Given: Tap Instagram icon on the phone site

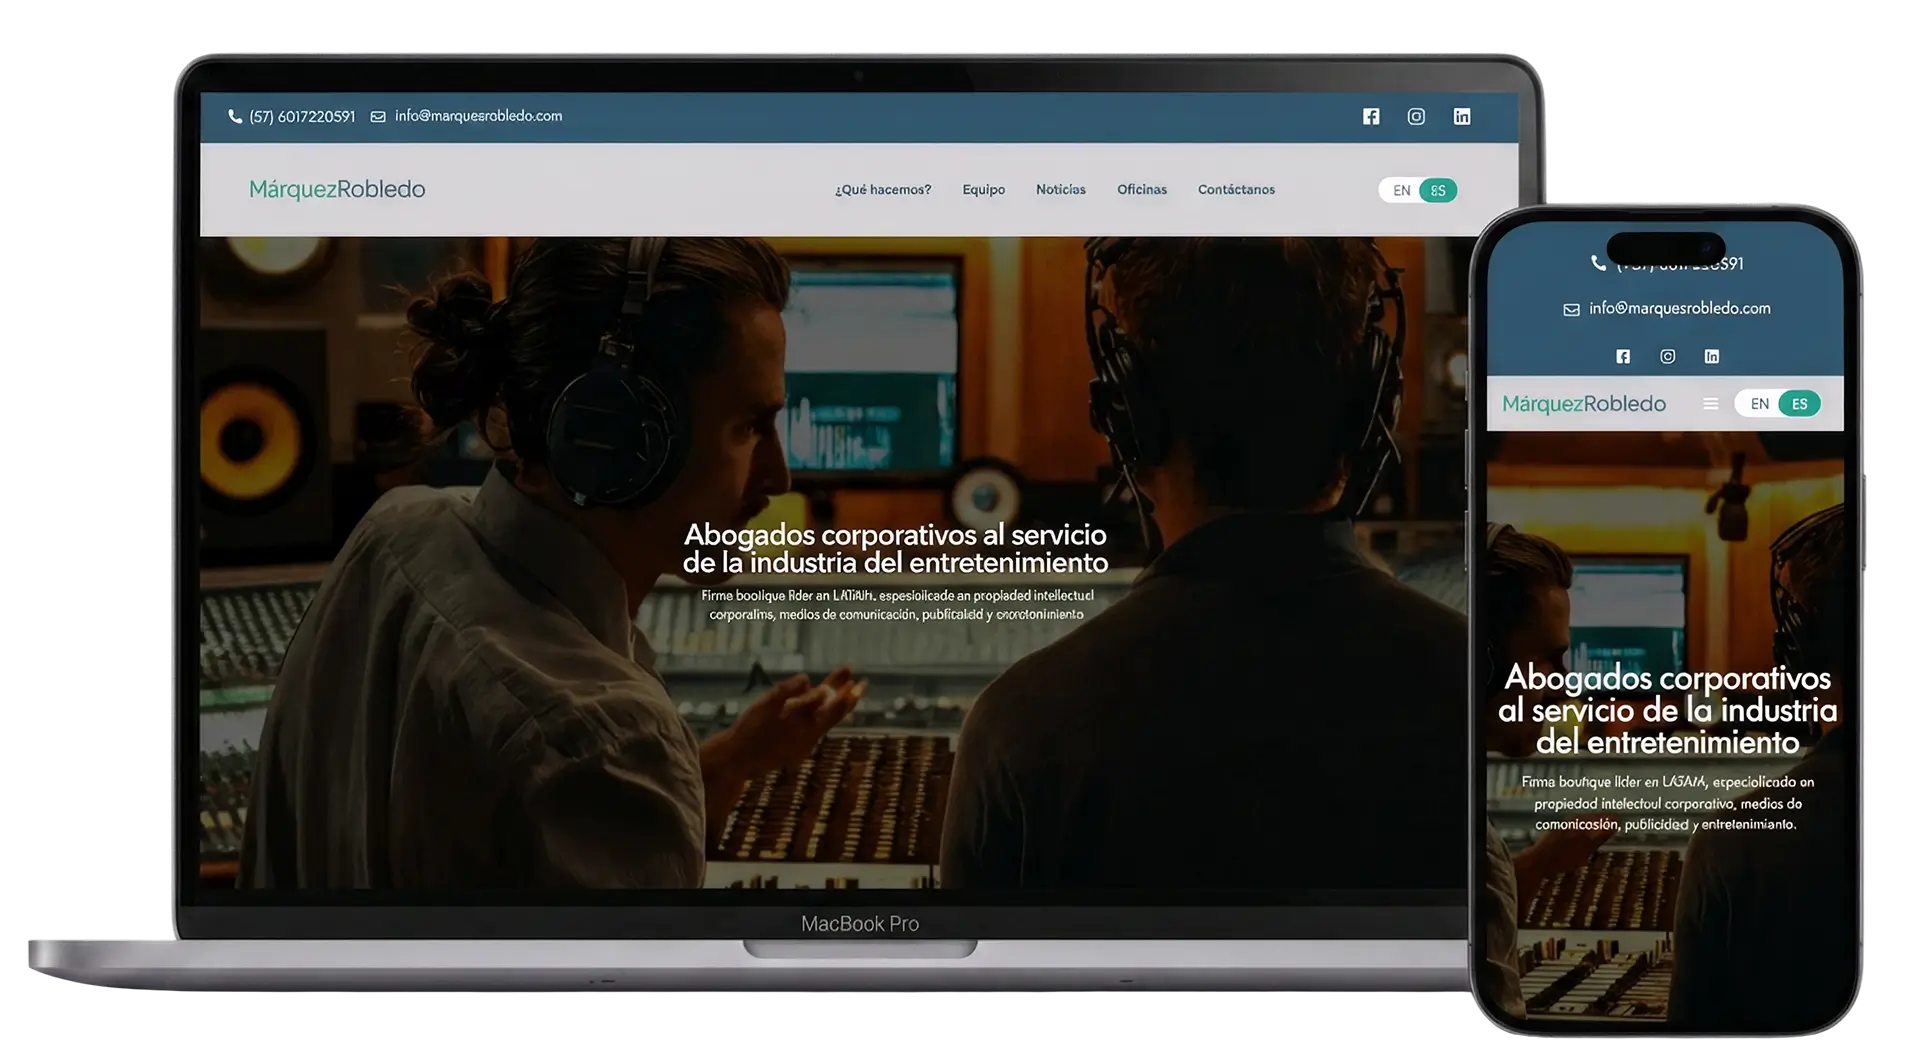Looking at the screenshot, I should pos(1668,356).
